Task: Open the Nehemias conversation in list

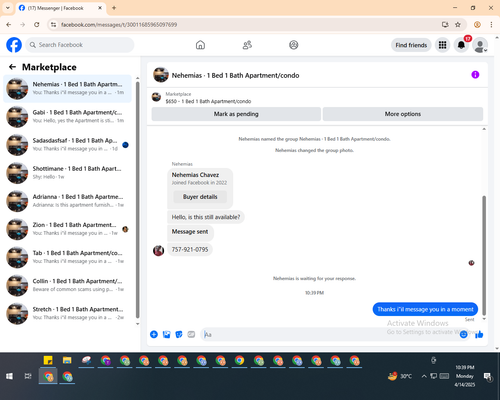Action: point(67,89)
